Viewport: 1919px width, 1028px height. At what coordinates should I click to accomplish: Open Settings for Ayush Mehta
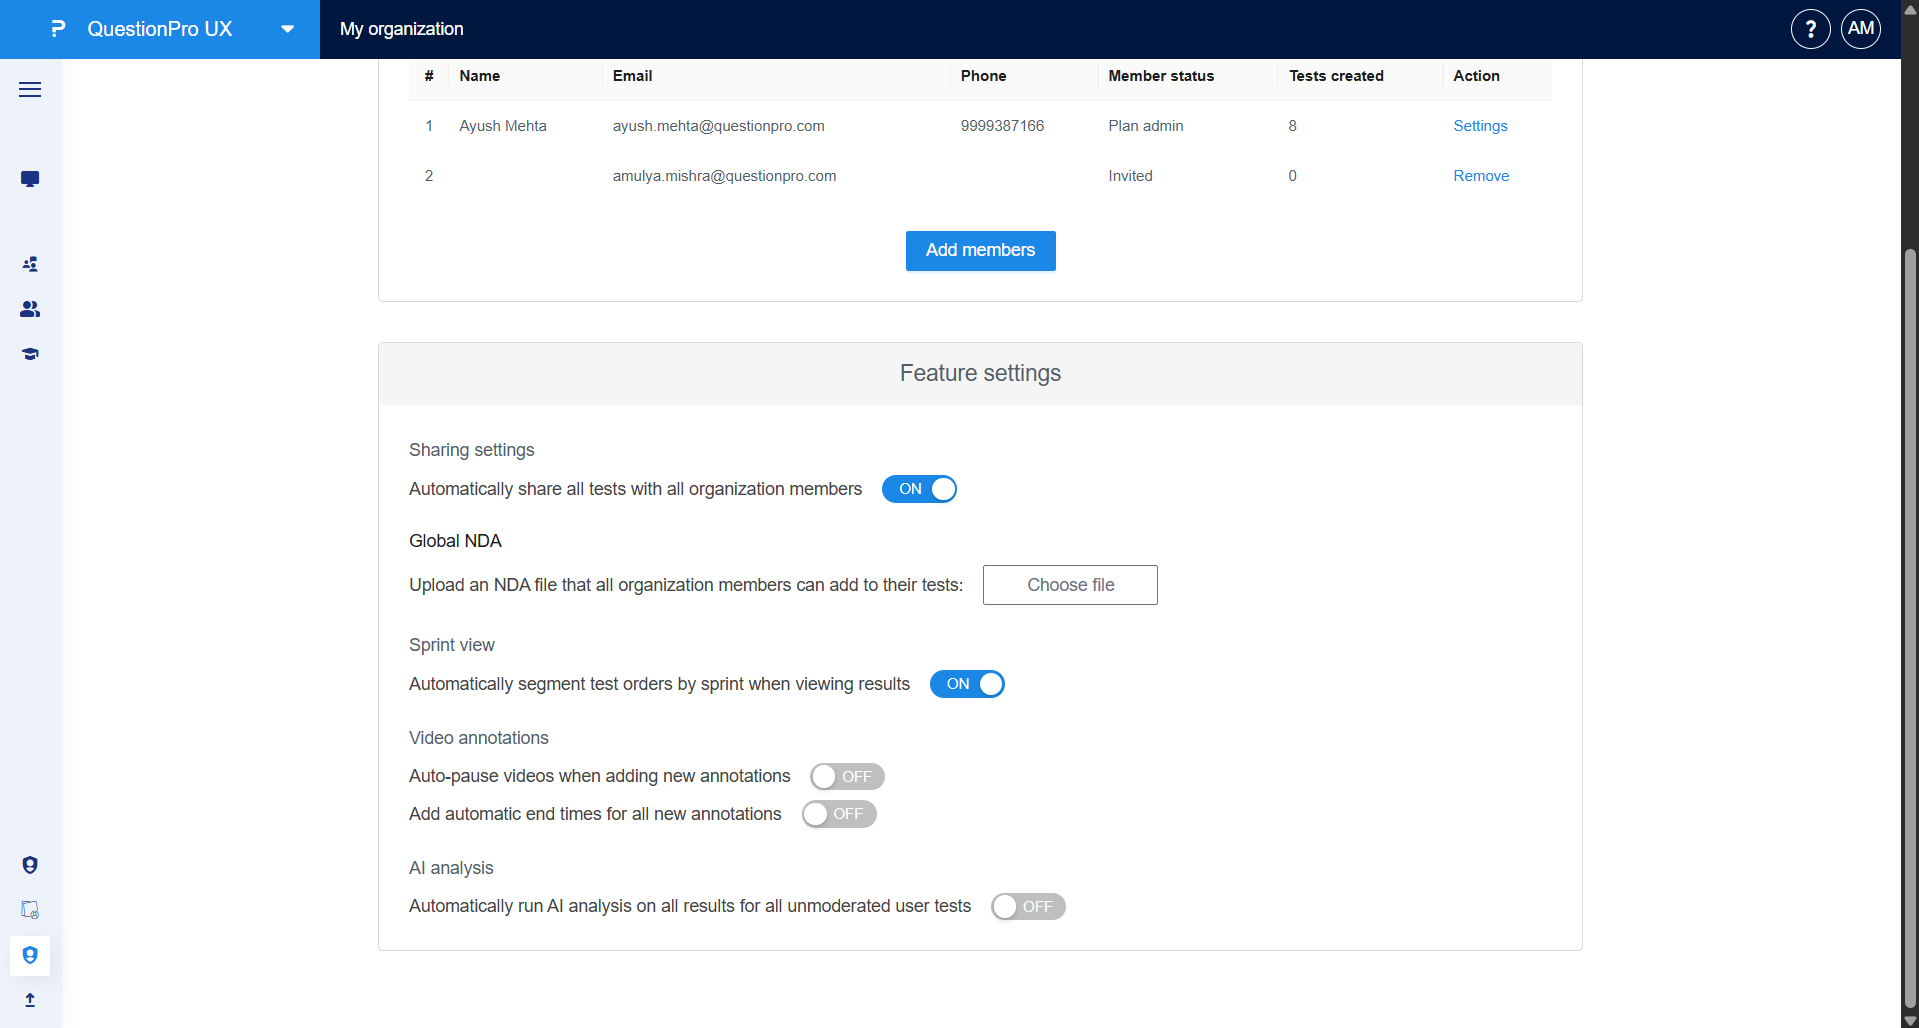pos(1480,126)
